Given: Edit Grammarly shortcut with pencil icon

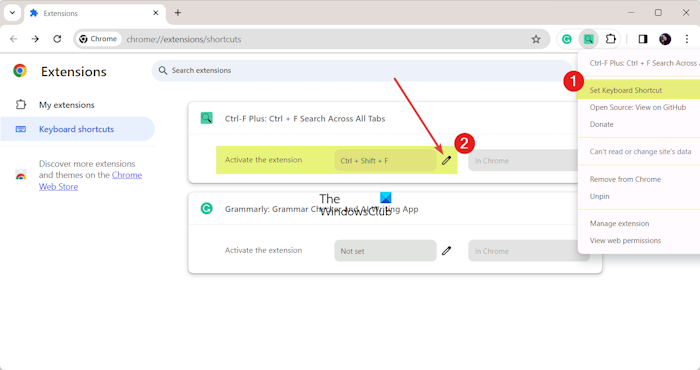Looking at the screenshot, I should pos(446,251).
